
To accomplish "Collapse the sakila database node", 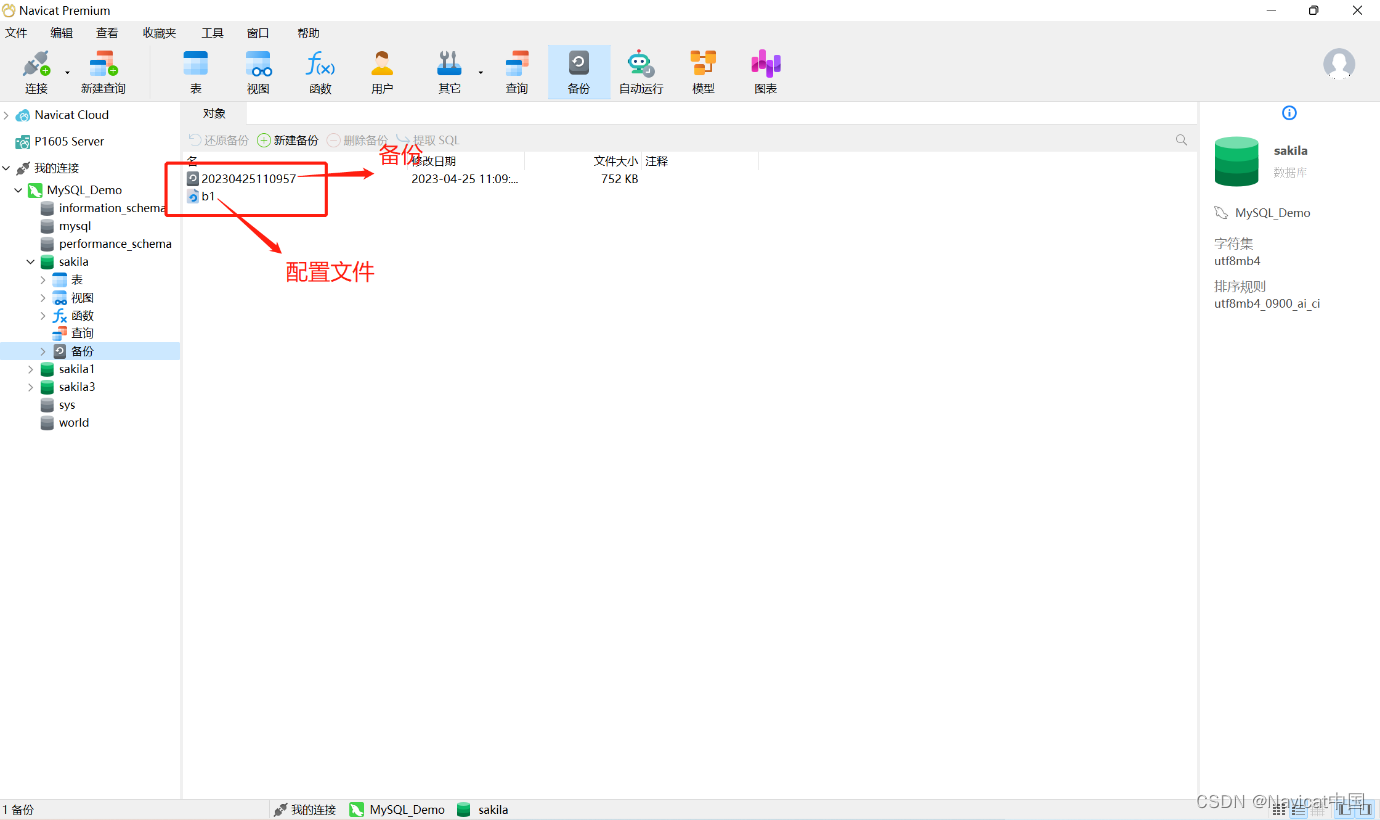I will (30, 262).
